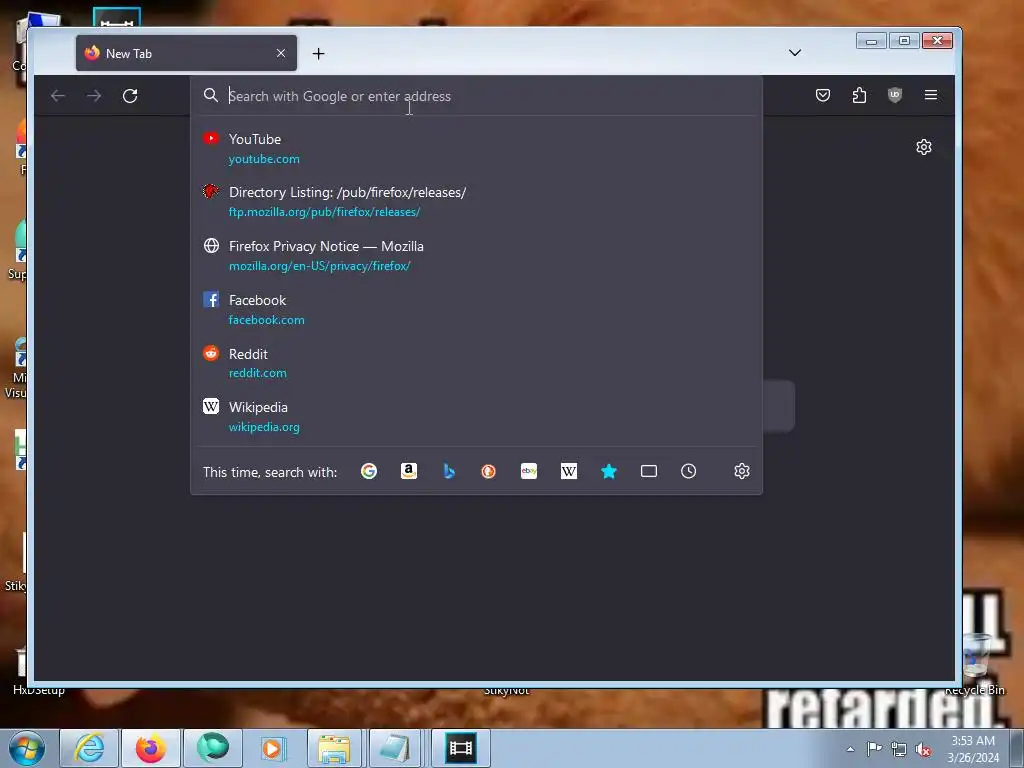The height and width of the screenshot is (768, 1024).
Task: Show hidden system tray icons arrow
Action: (x=850, y=749)
